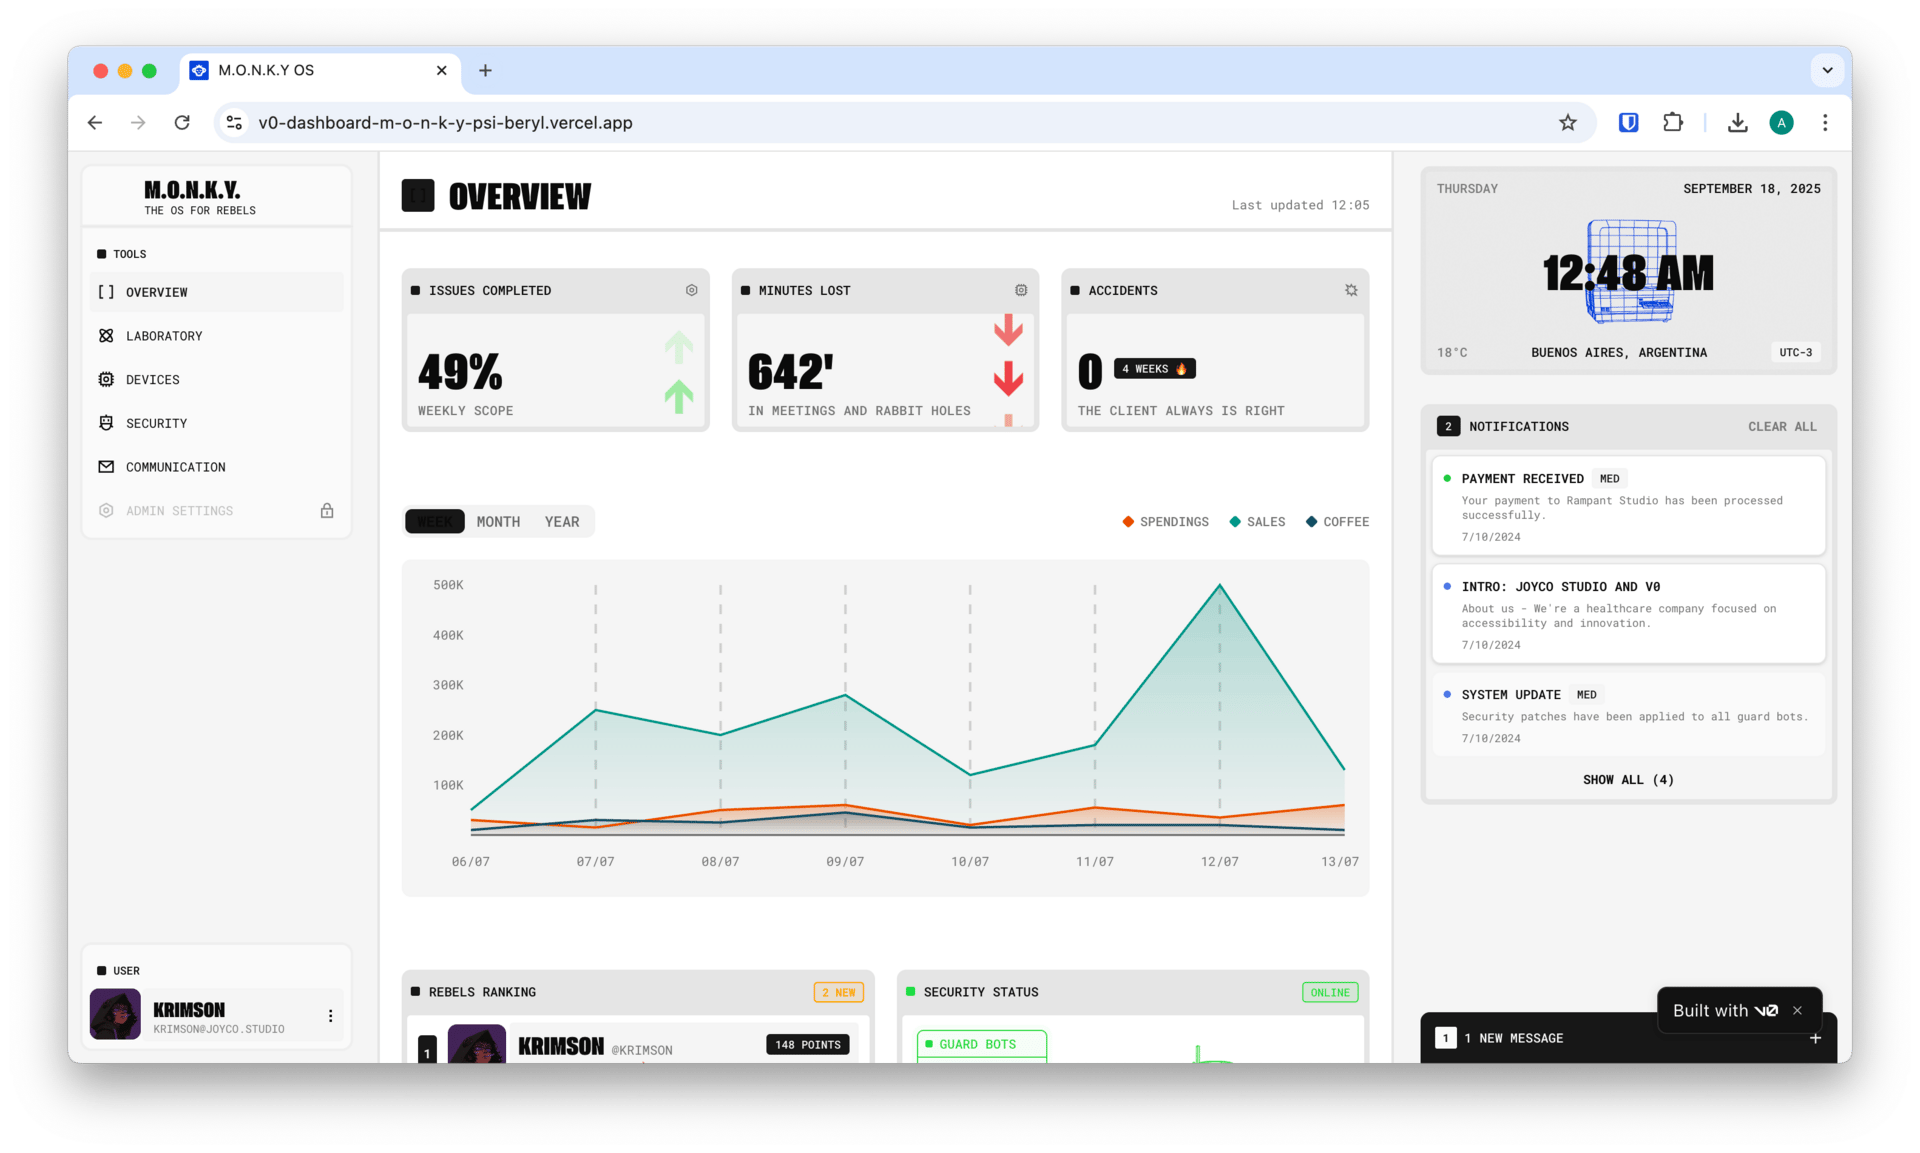Switch chart to Year tab

(x=562, y=522)
